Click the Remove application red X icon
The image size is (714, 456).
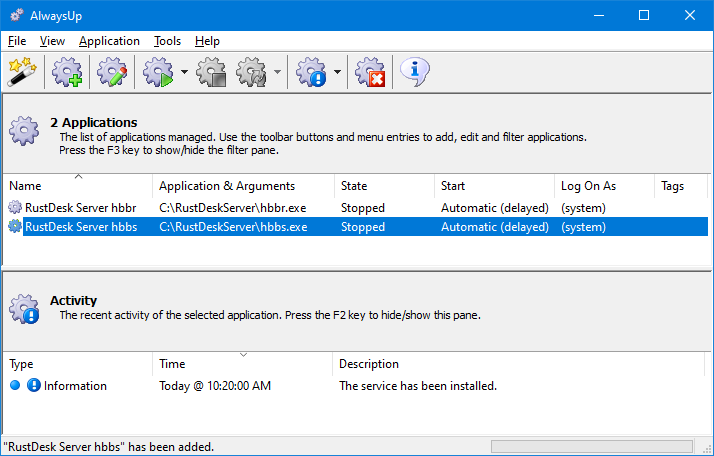(370, 72)
